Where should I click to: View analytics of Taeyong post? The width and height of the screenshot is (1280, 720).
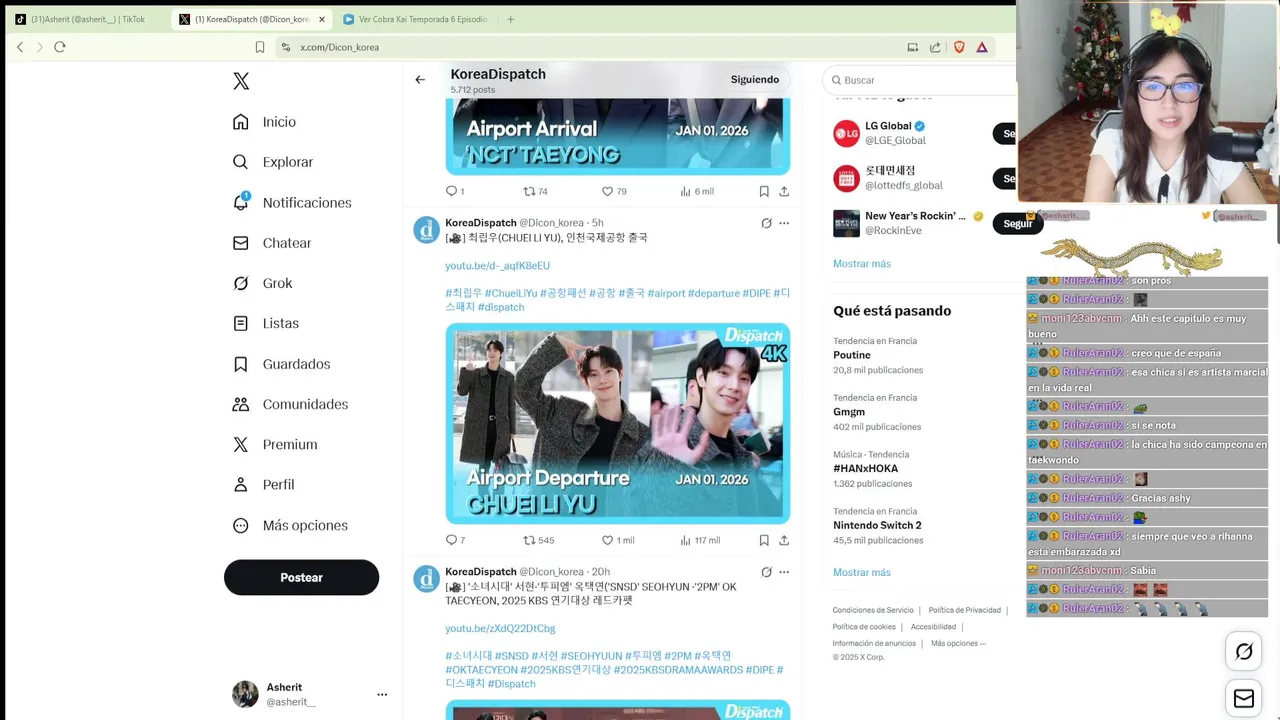point(697,191)
